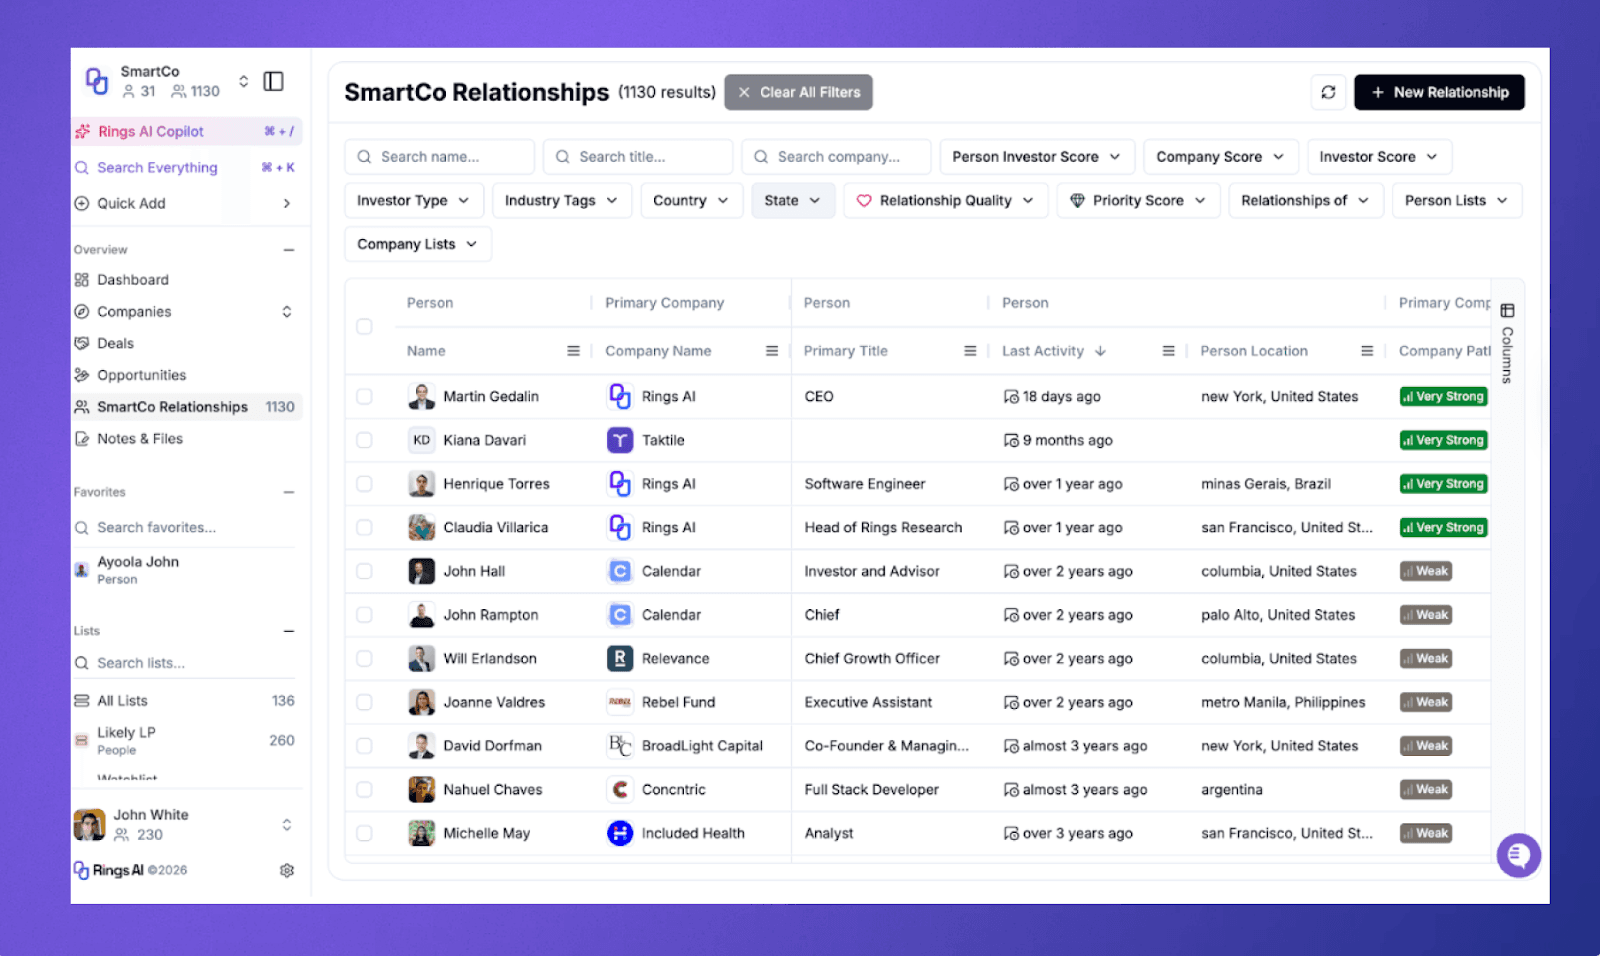Open State filter dropdown
The height and width of the screenshot is (956, 1600).
pyautogui.click(x=793, y=200)
